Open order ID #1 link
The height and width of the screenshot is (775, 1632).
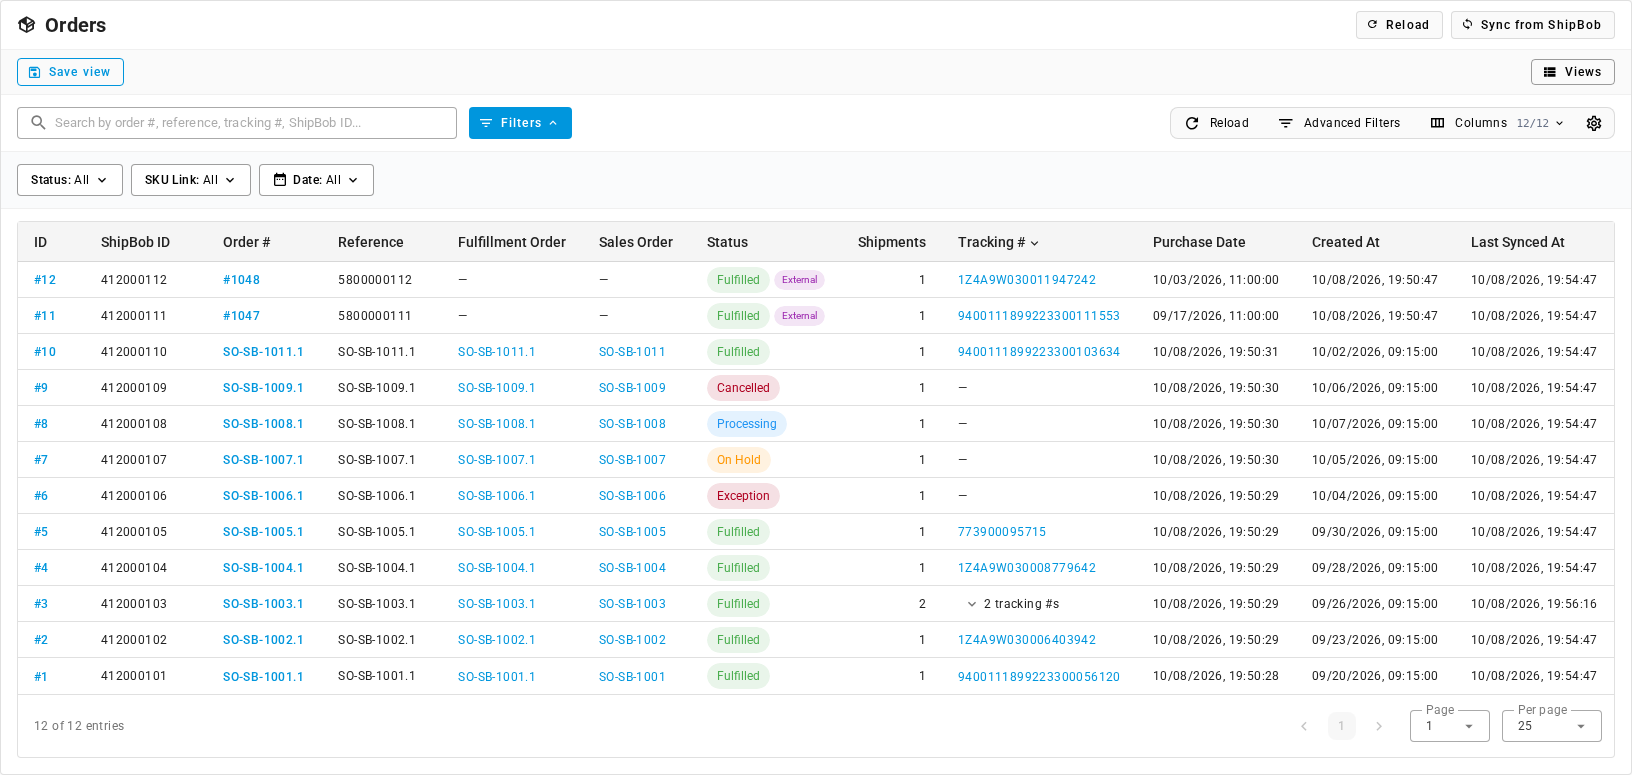(41, 677)
